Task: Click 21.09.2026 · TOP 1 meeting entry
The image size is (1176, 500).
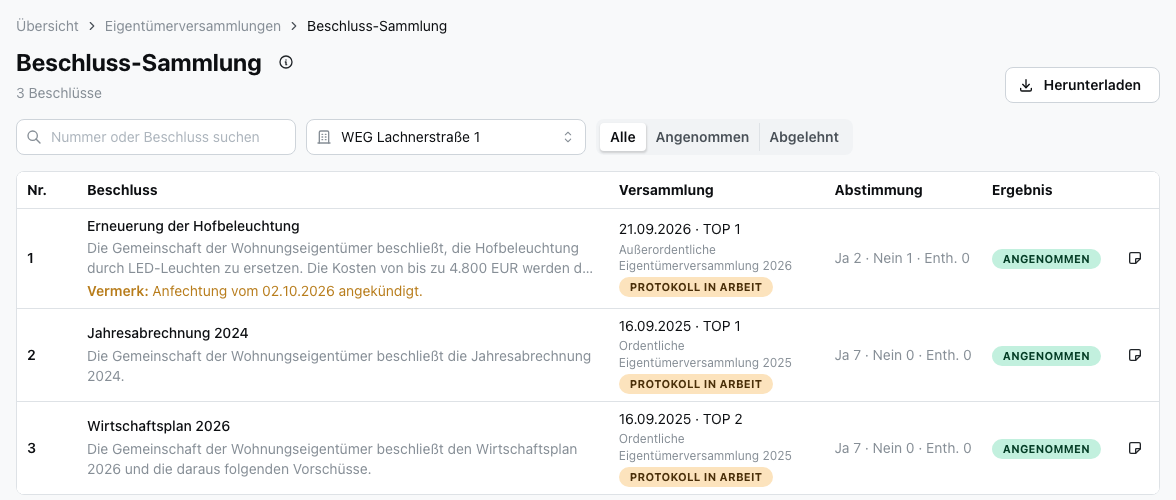Action: click(x=680, y=229)
